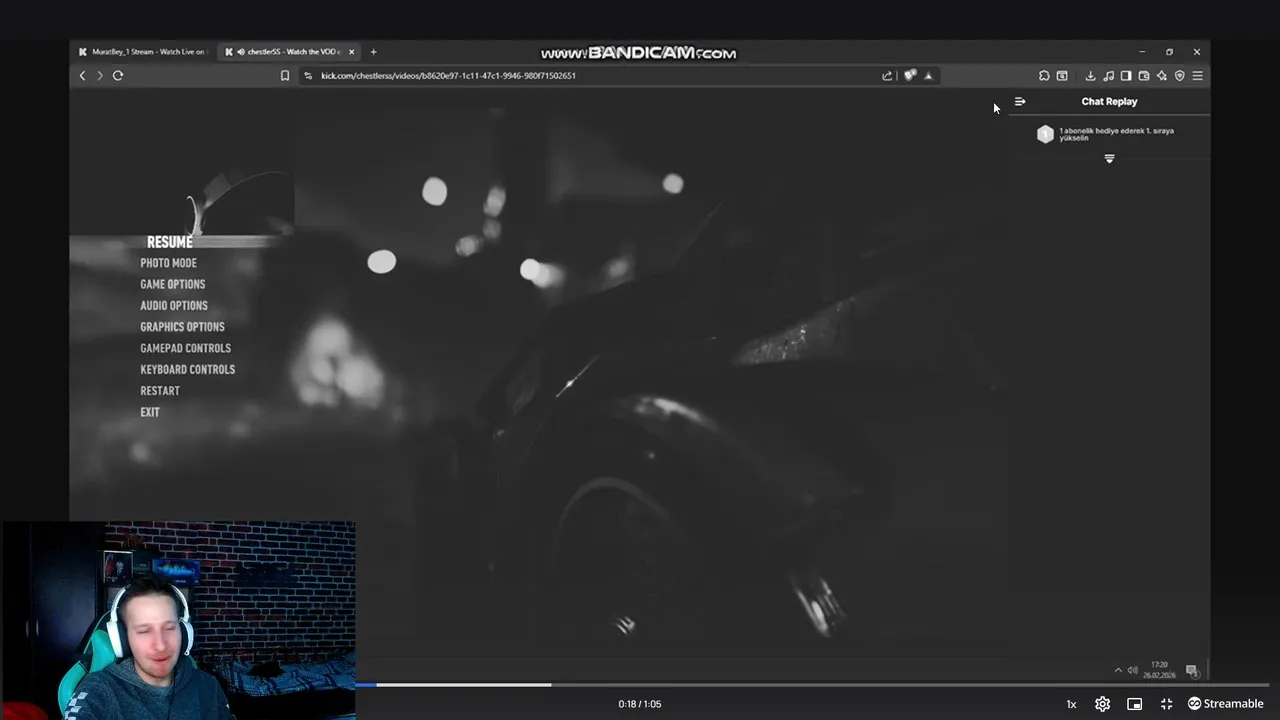
Task: Open the Streamable logo link
Action: point(1225,704)
